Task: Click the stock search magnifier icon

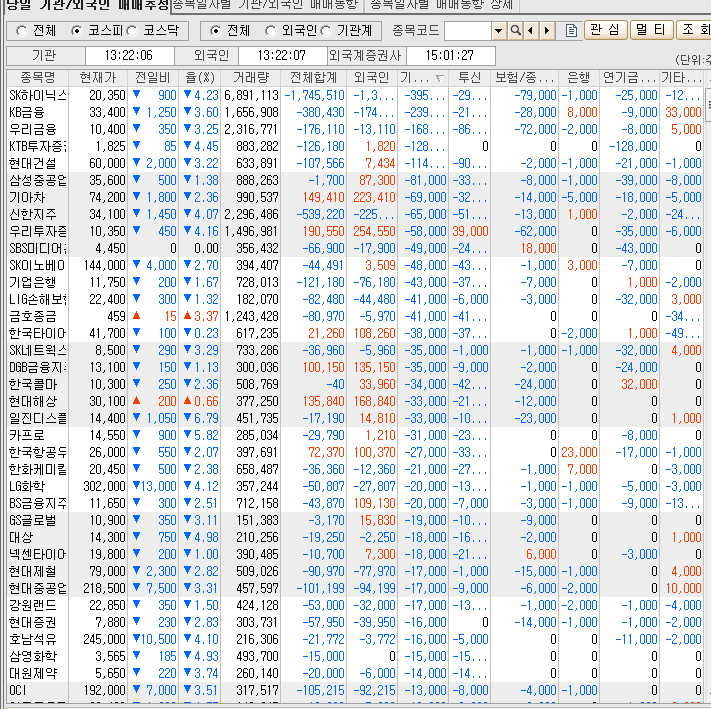Action: (516, 31)
